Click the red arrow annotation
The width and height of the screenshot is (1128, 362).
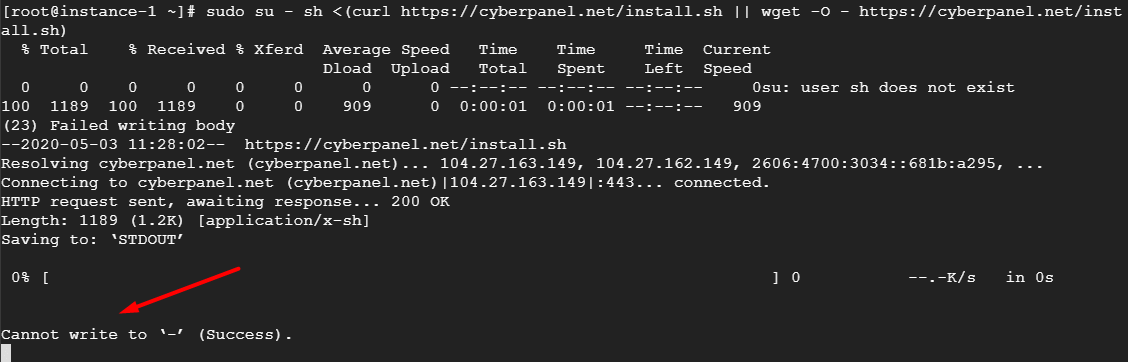pyautogui.click(x=180, y=290)
